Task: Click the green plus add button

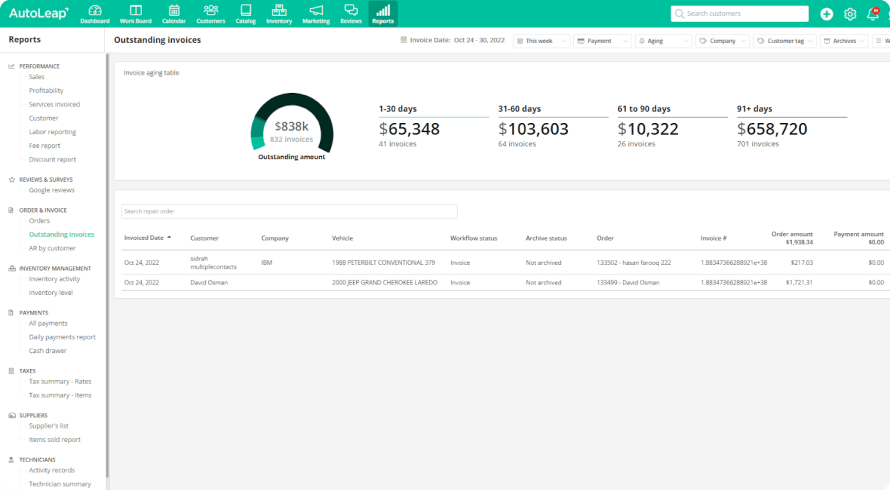Action: coord(826,14)
